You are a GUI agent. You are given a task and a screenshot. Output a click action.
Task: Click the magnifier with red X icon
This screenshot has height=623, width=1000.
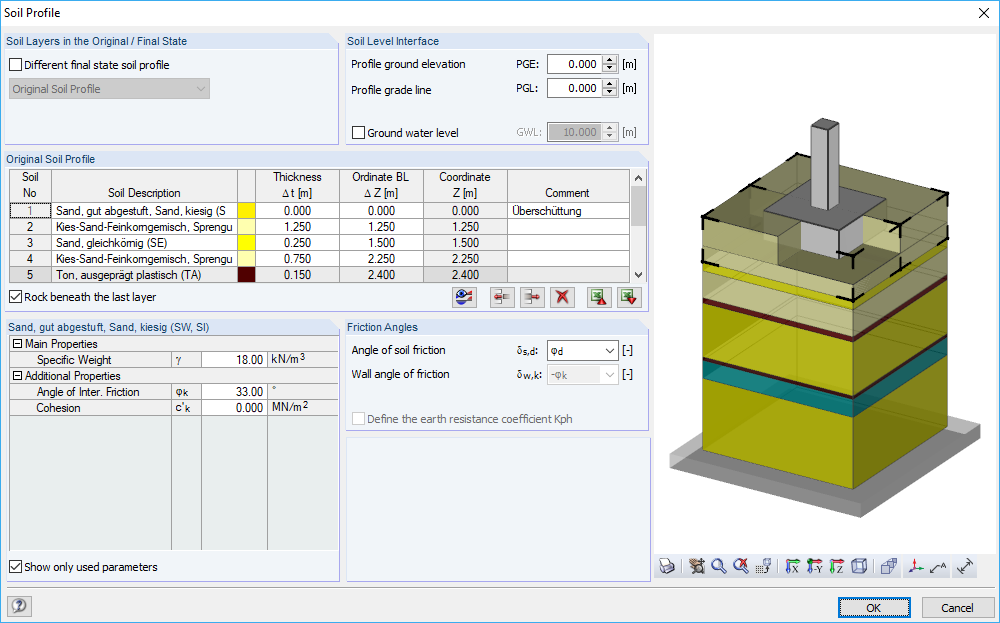click(x=740, y=566)
